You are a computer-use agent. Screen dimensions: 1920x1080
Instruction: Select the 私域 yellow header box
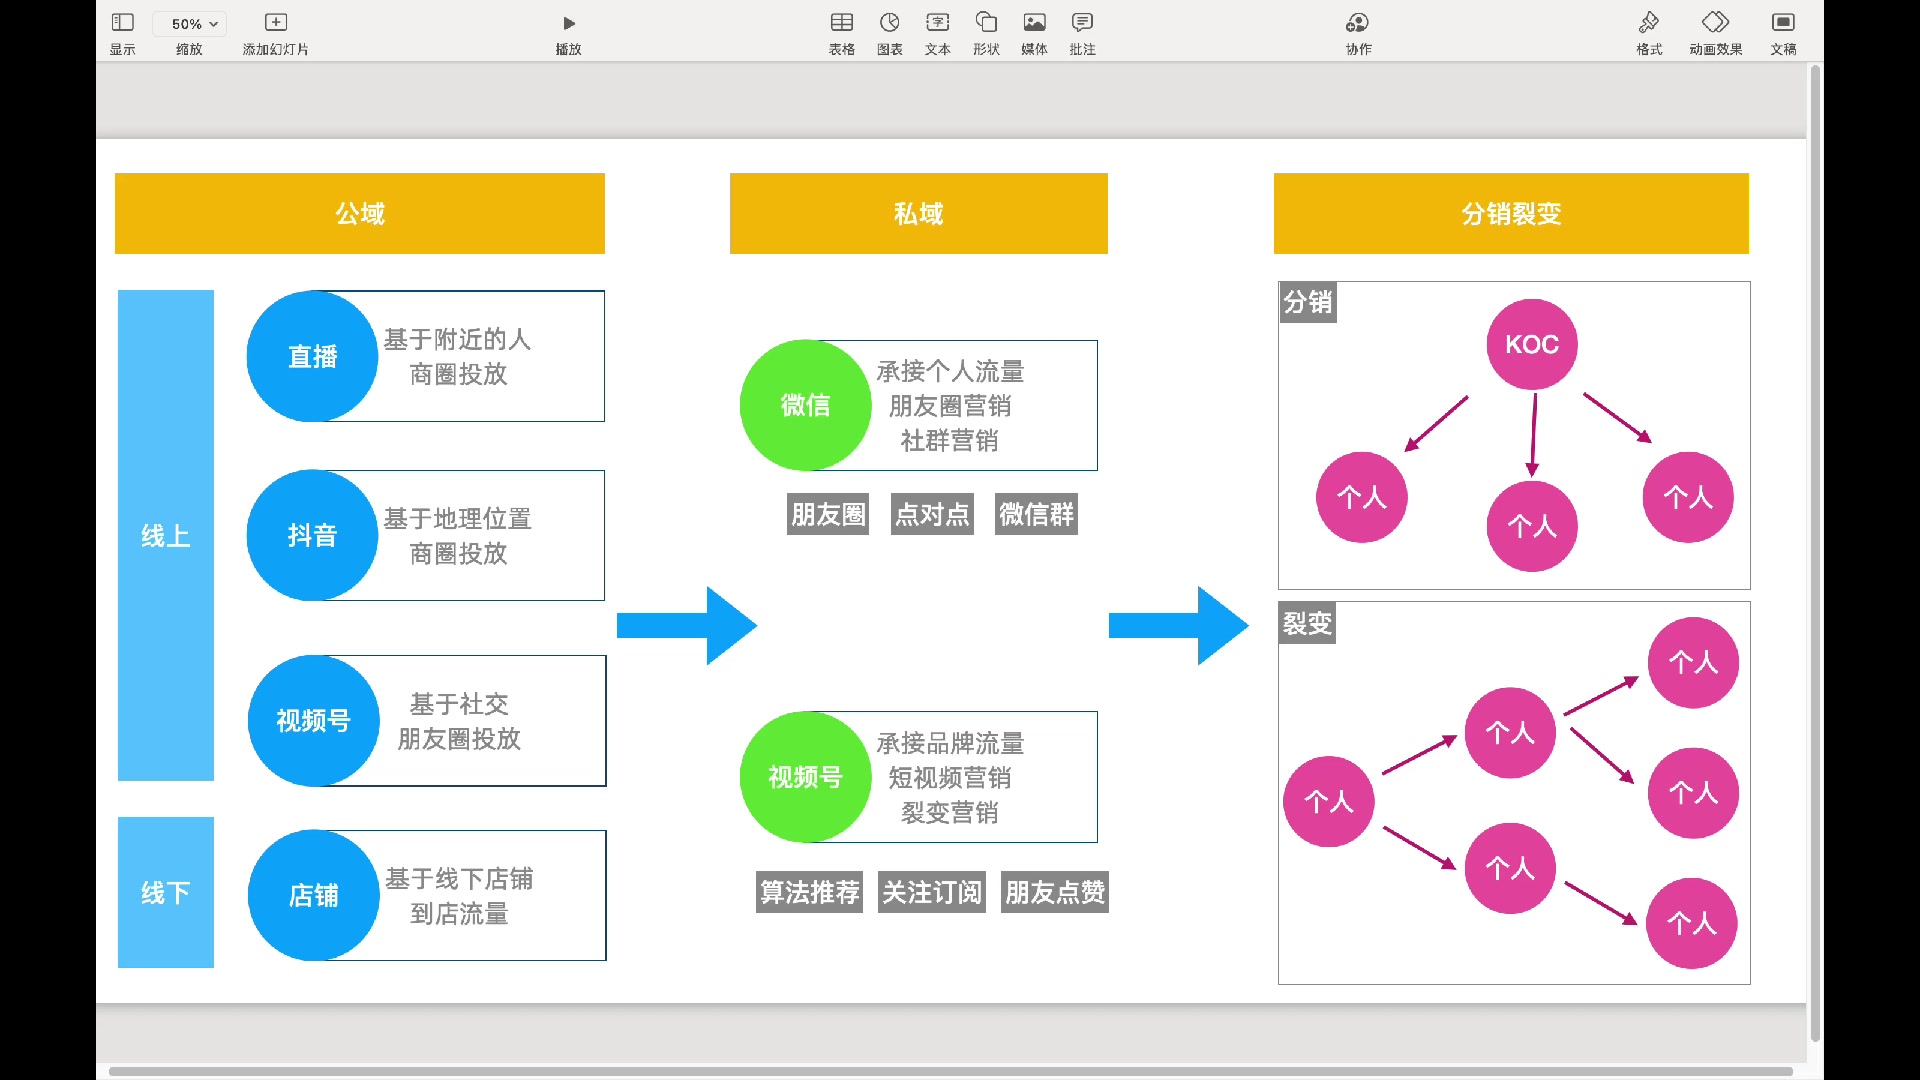pyautogui.click(x=919, y=213)
